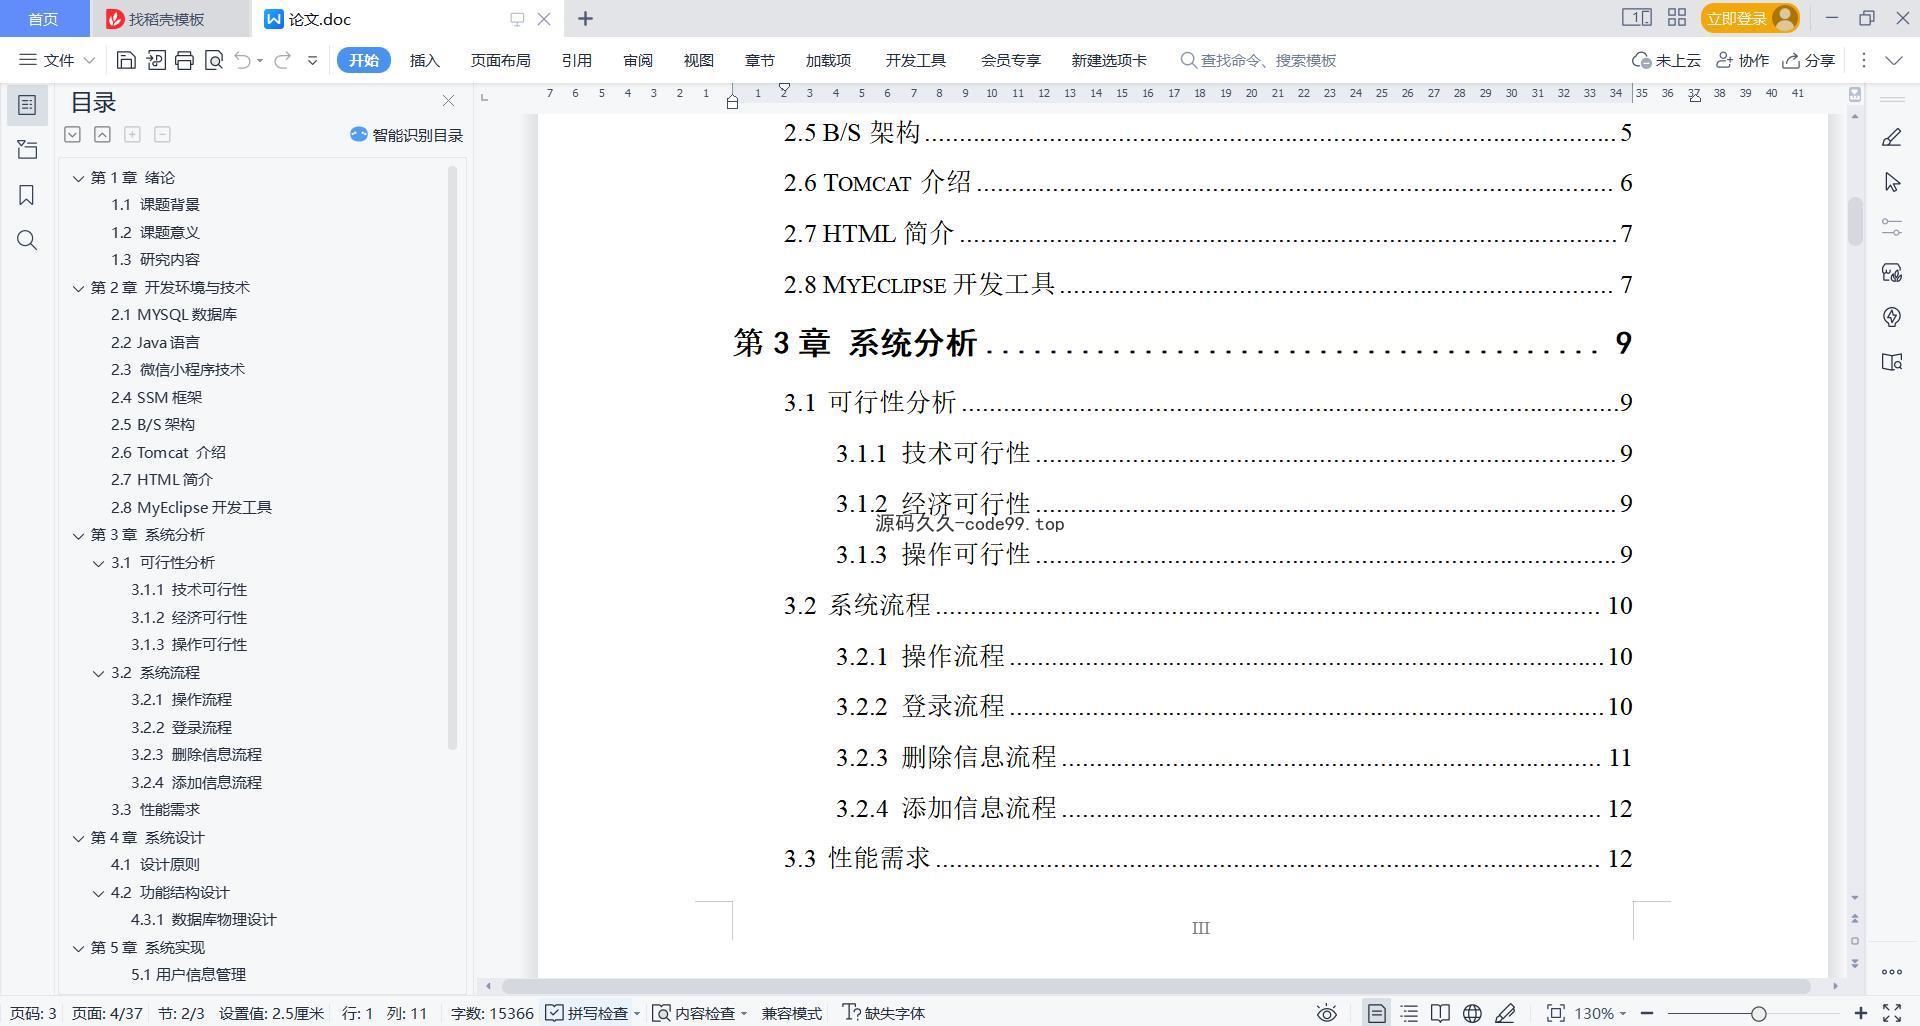Viewport: 1920px width, 1026px height.
Task: Click 协作 collaborate button
Action: (x=1742, y=60)
